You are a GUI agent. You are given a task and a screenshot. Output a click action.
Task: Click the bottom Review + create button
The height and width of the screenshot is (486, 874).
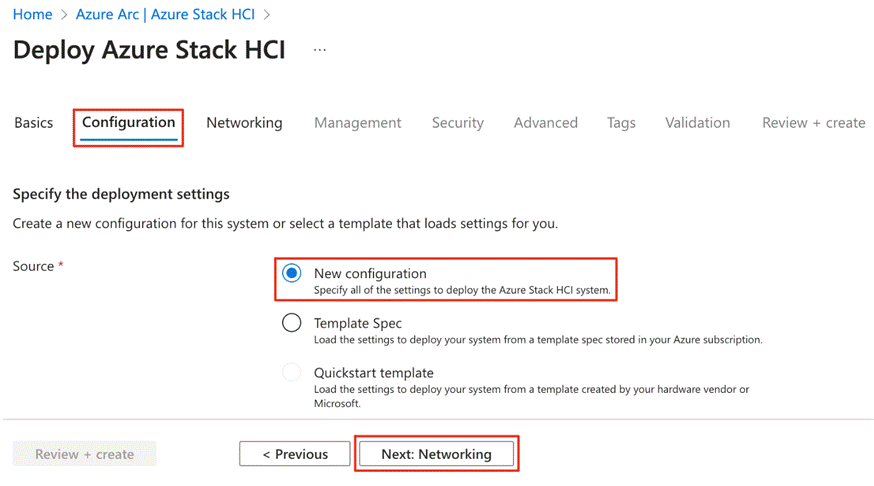click(x=84, y=454)
